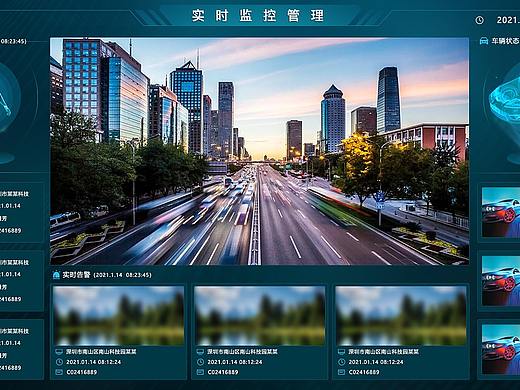Screen dimensions: 520x390
Task: Open the main city traffic video feed
Action: (259, 151)
